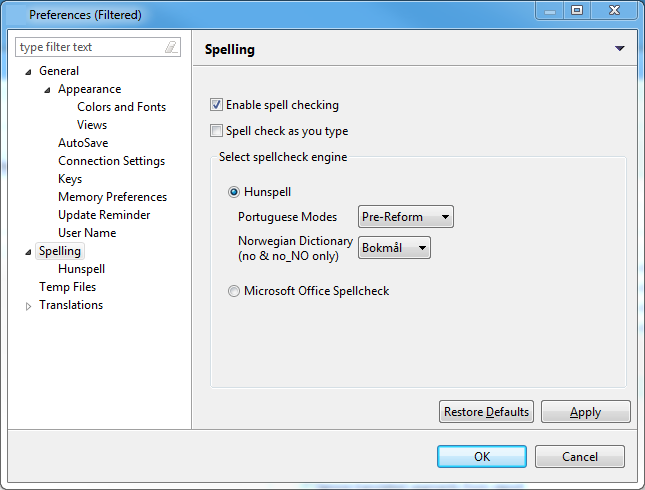Confirm preferences with OK
The image size is (645, 490).
(482, 457)
